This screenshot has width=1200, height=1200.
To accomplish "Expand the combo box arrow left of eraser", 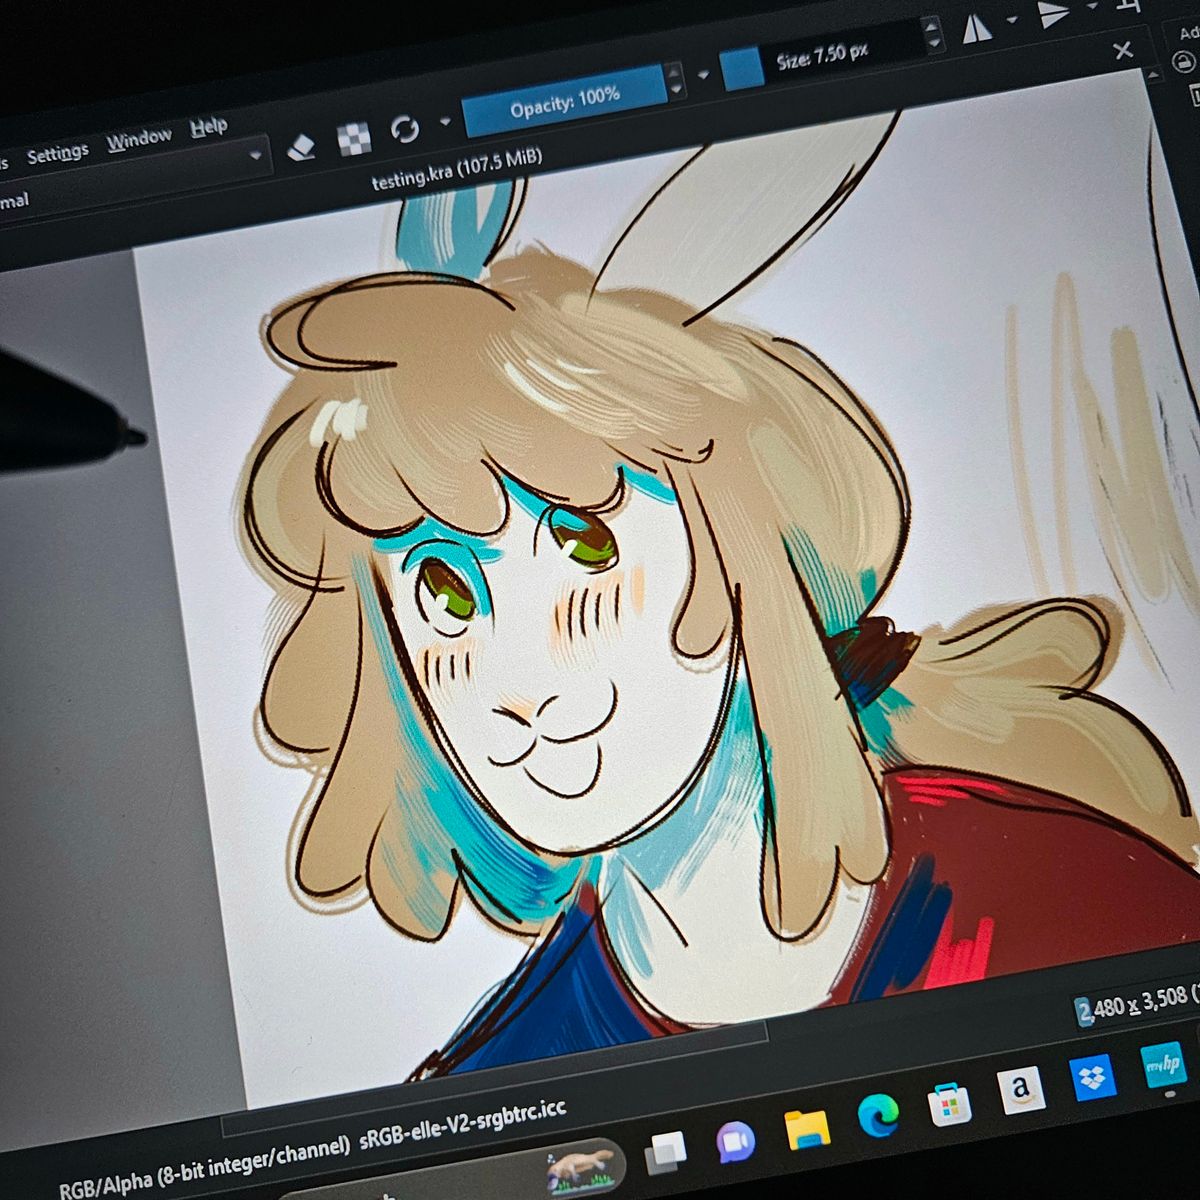I will pos(255,155).
